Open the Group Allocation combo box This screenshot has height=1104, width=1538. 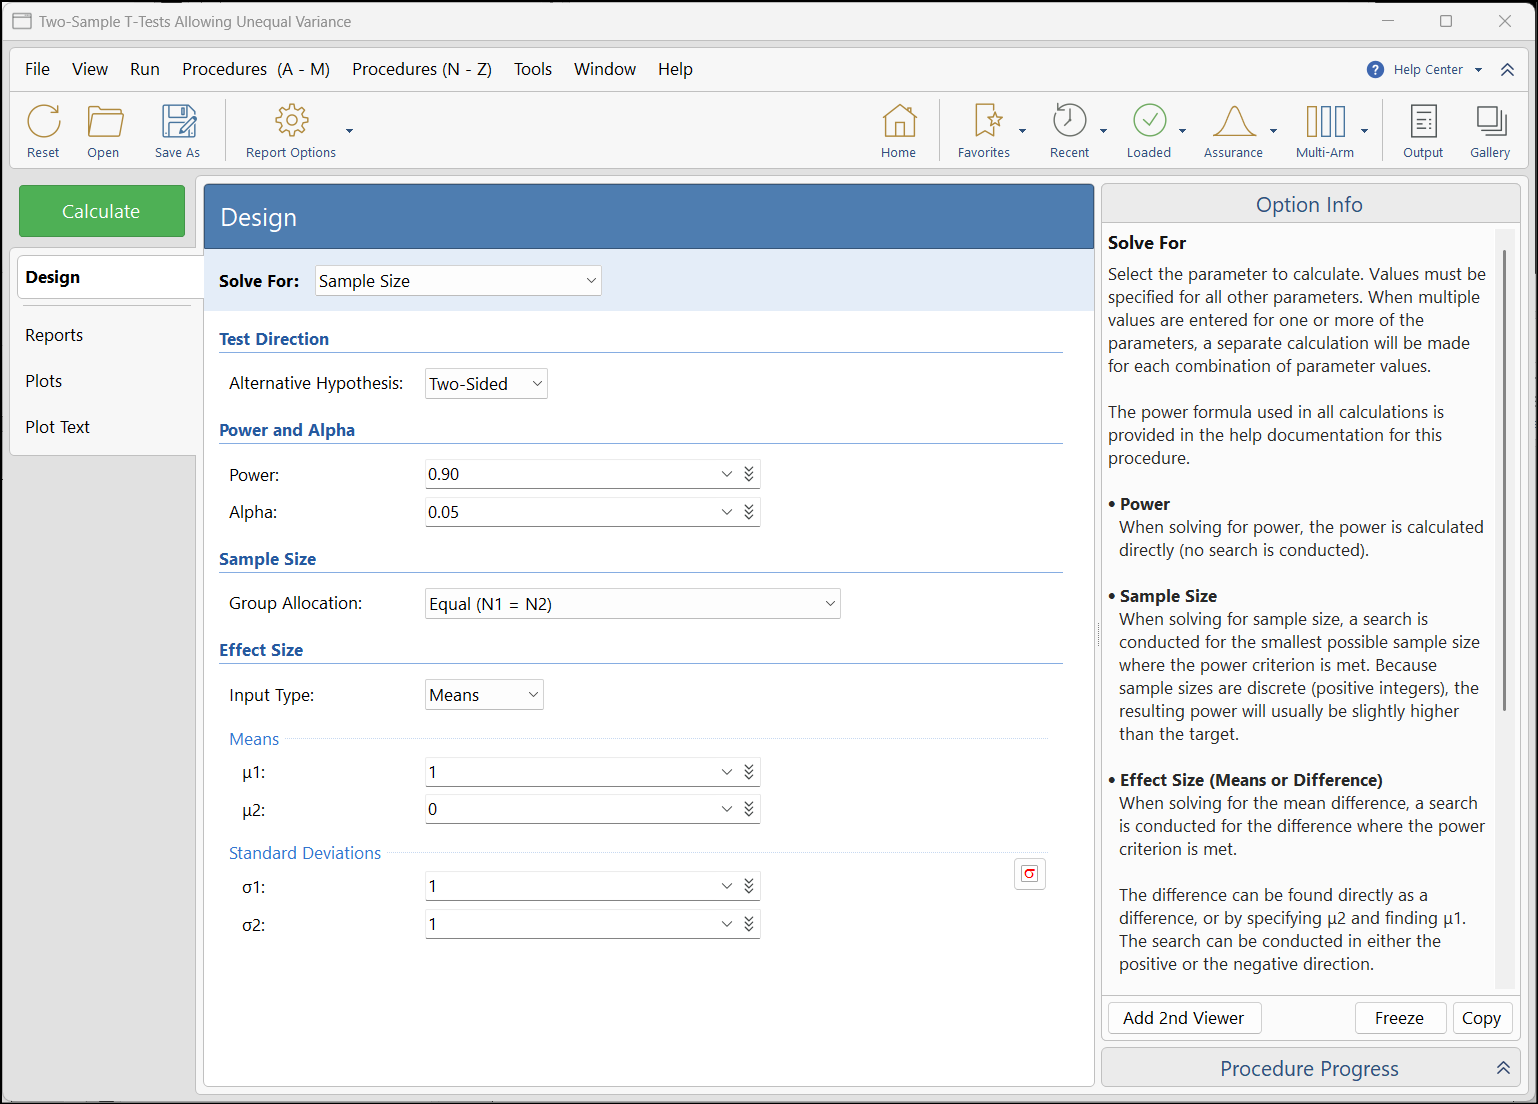coord(632,604)
